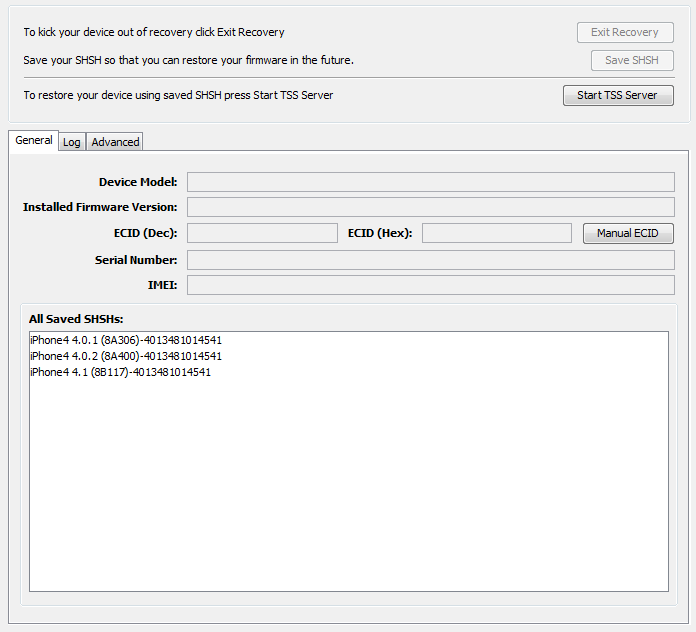
Task: Open the Advanced tab
Action: pyautogui.click(x=115, y=142)
